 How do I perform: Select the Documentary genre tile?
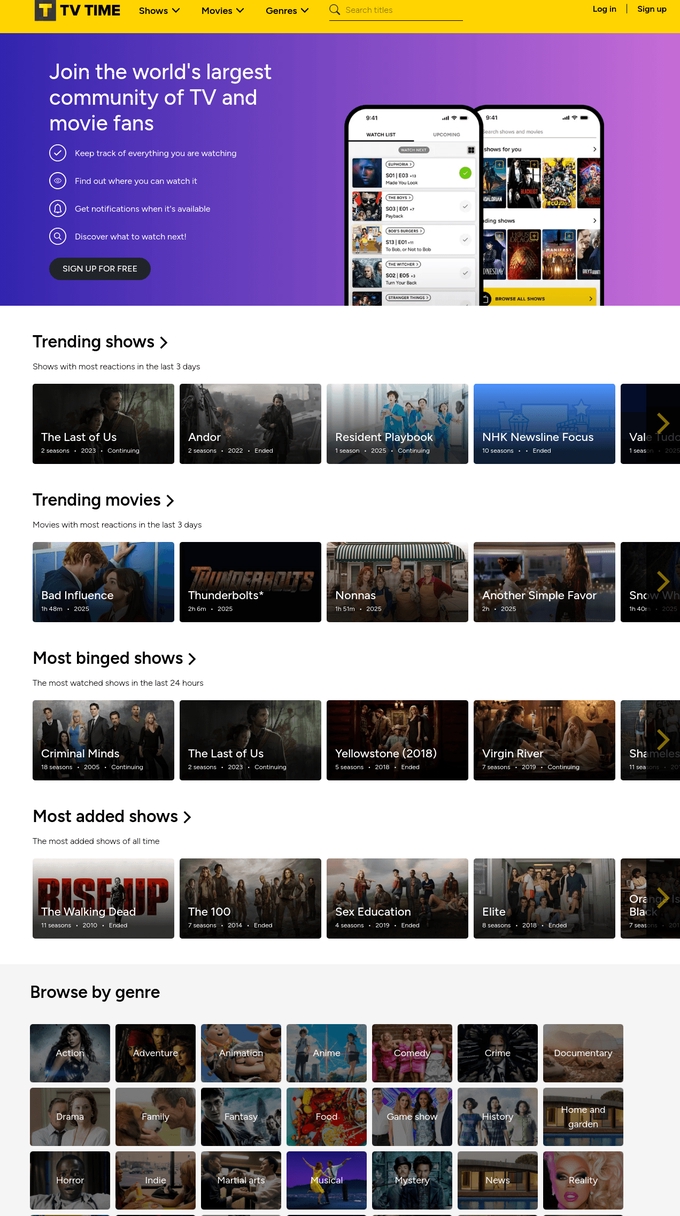[x=583, y=1053]
